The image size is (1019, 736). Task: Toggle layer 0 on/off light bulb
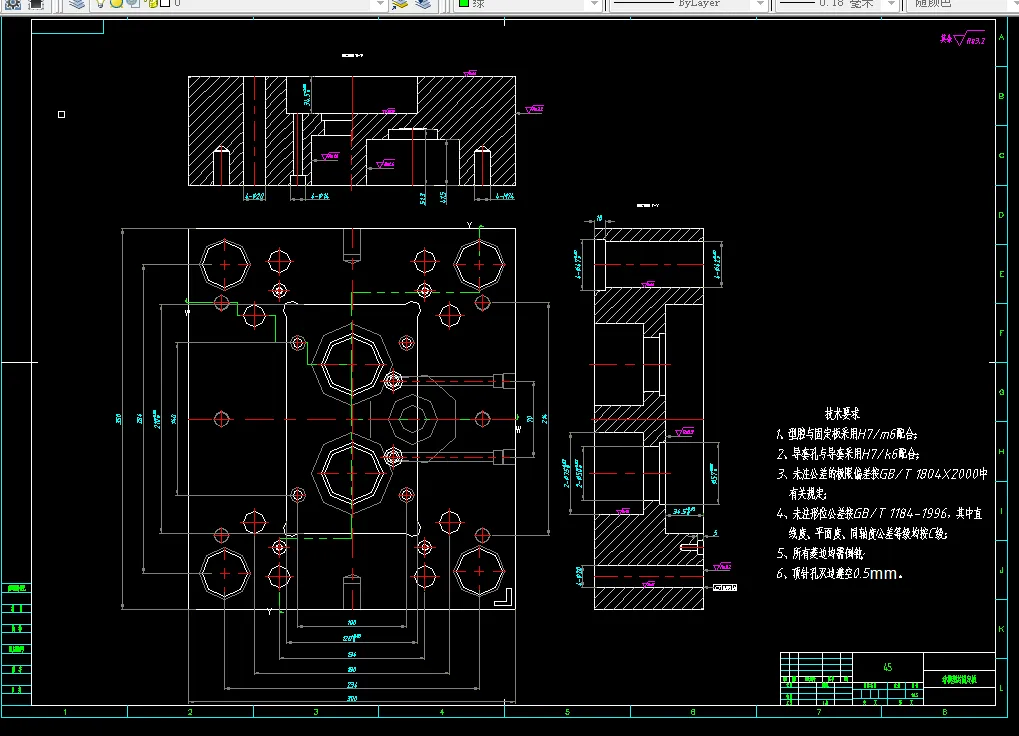coord(99,3)
